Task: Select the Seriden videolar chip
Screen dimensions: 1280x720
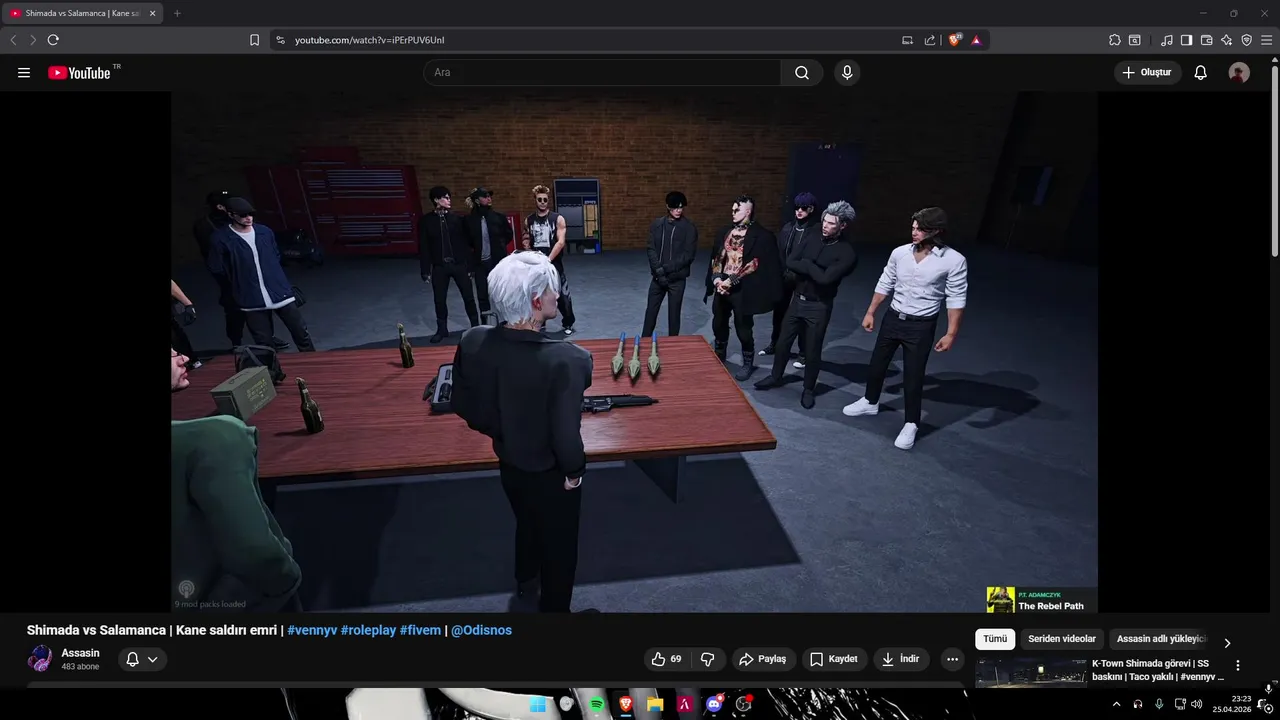Action: pyautogui.click(x=1062, y=639)
